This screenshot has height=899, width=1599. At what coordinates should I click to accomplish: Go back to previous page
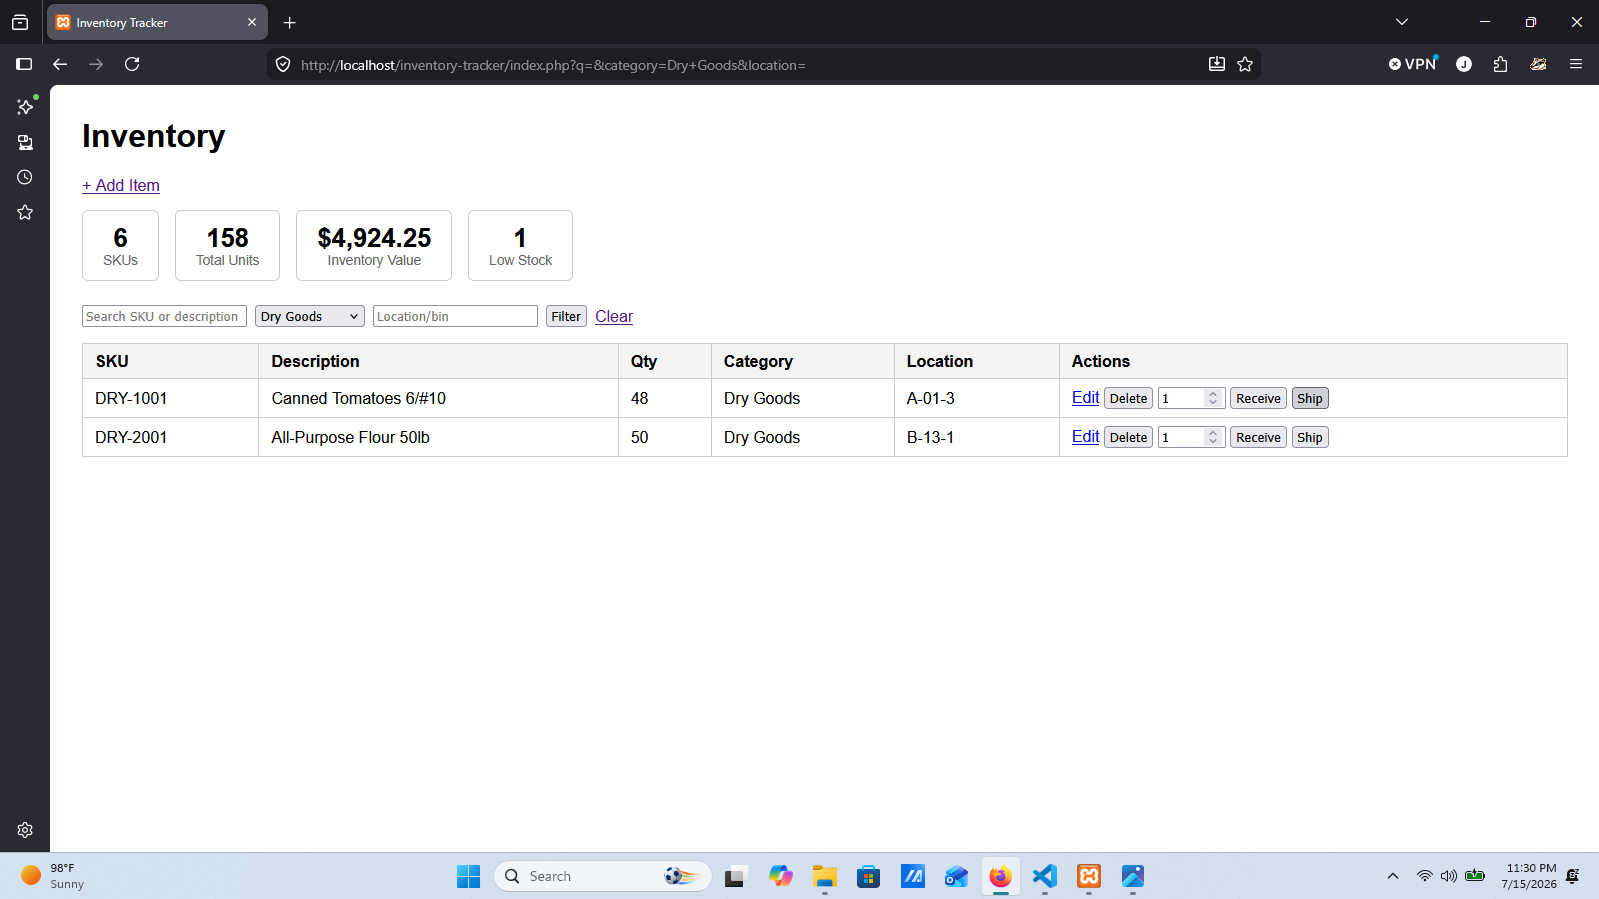(60, 64)
